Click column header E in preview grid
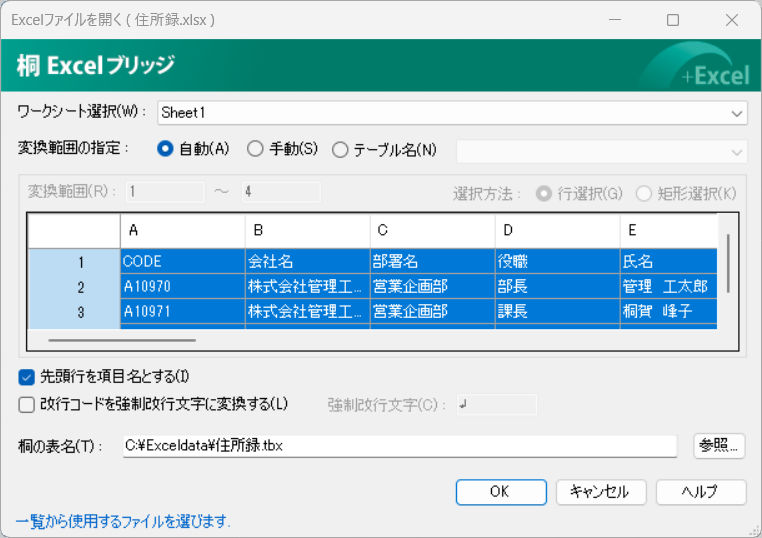Screen dimensions: 762x538 tap(669, 231)
